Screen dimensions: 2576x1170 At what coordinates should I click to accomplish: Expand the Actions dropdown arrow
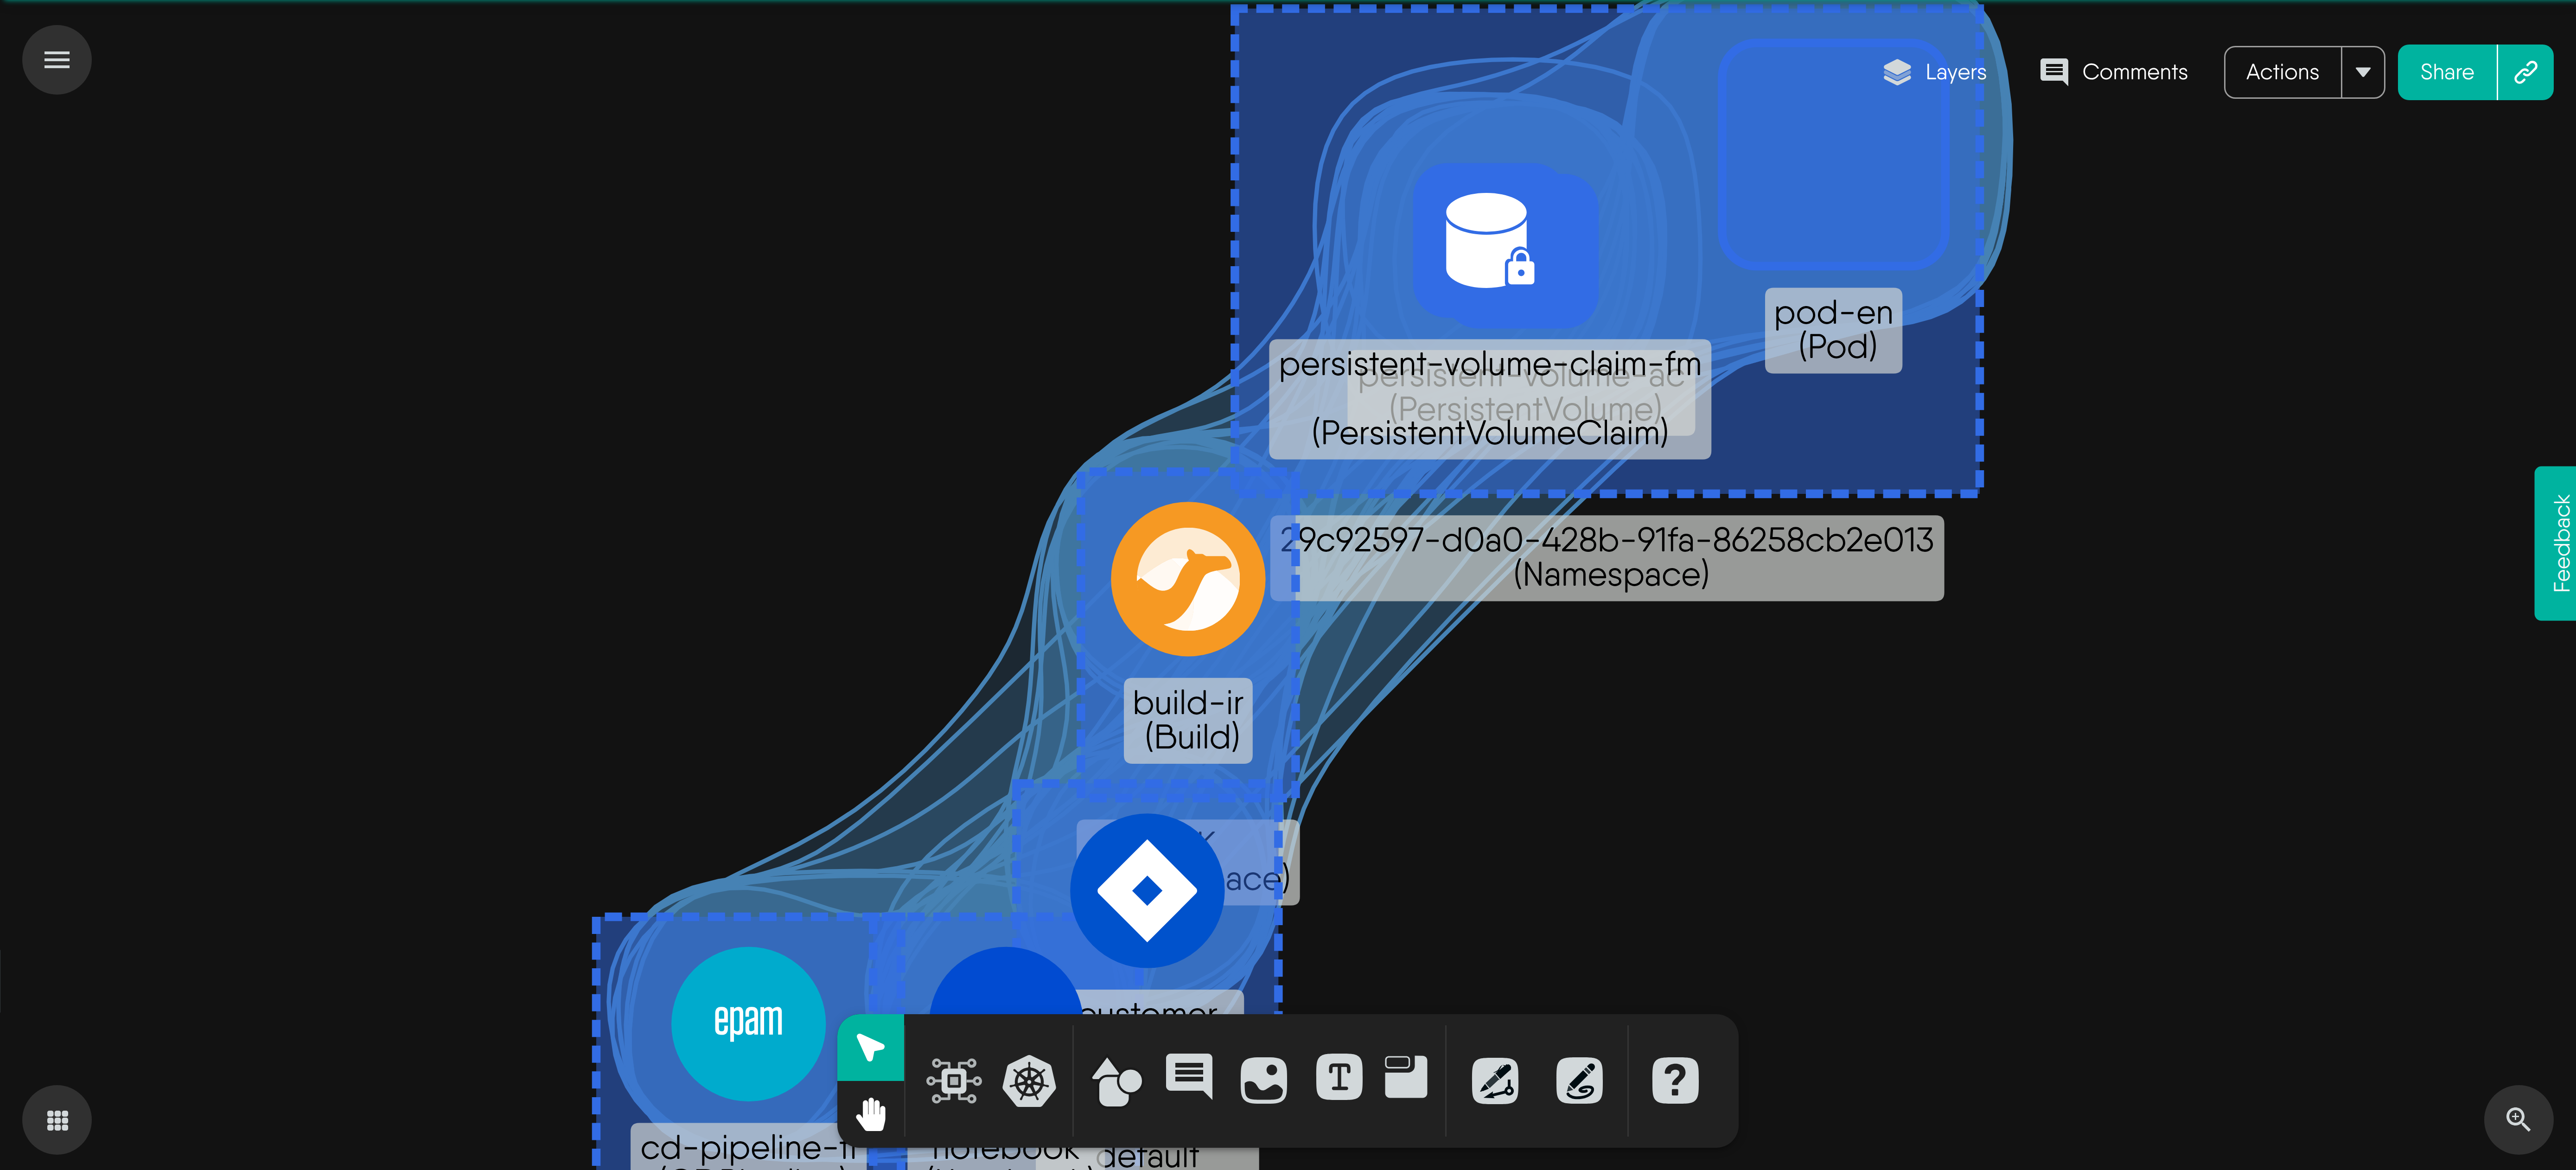pyautogui.click(x=2363, y=72)
